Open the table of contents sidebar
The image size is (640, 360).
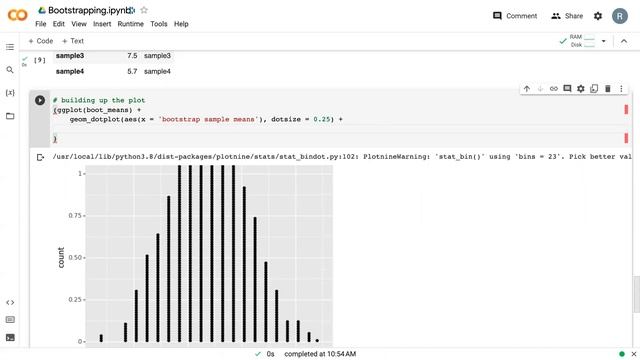click(x=10, y=47)
